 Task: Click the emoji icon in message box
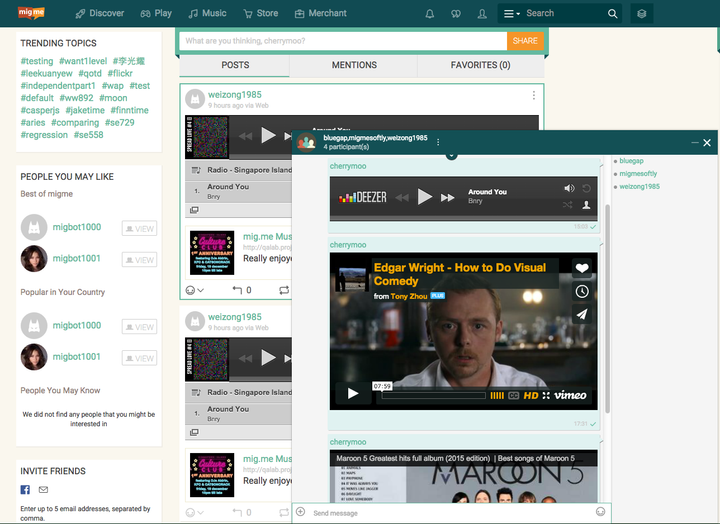[600, 512]
